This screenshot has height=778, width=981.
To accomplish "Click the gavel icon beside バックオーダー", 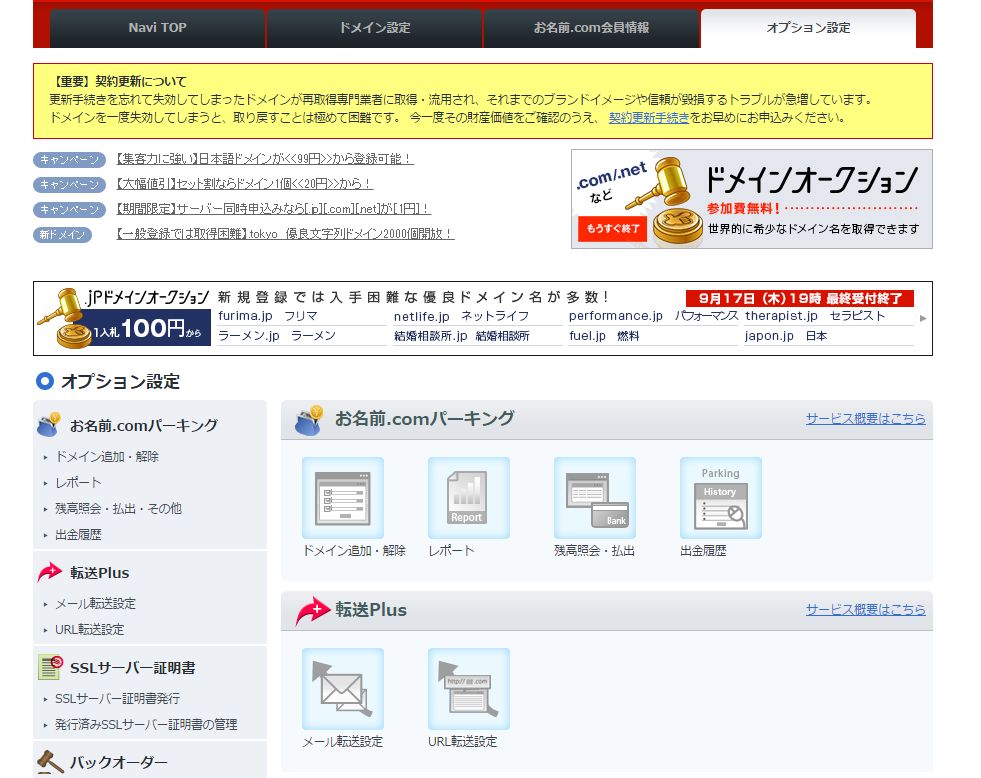I will (50, 762).
